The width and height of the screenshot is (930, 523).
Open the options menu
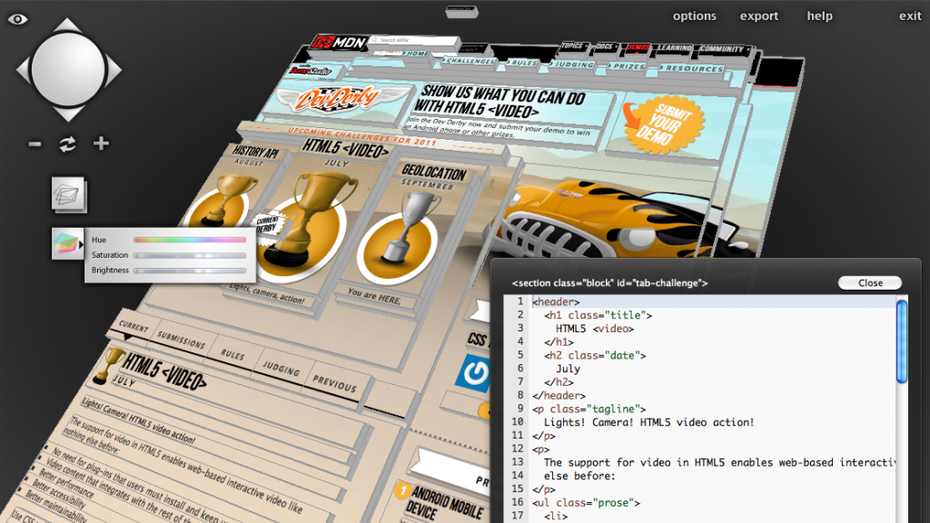point(694,16)
